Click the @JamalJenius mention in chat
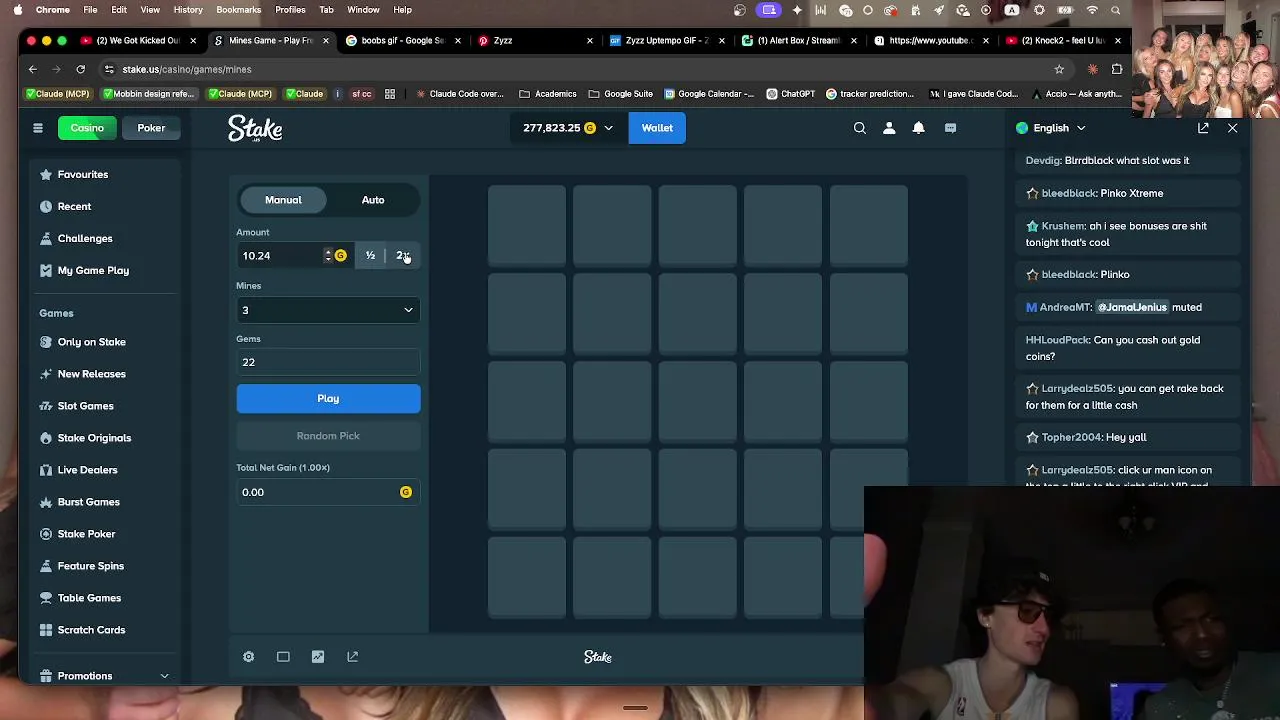Viewport: 1280px width, 720px height. (1132, 307)
